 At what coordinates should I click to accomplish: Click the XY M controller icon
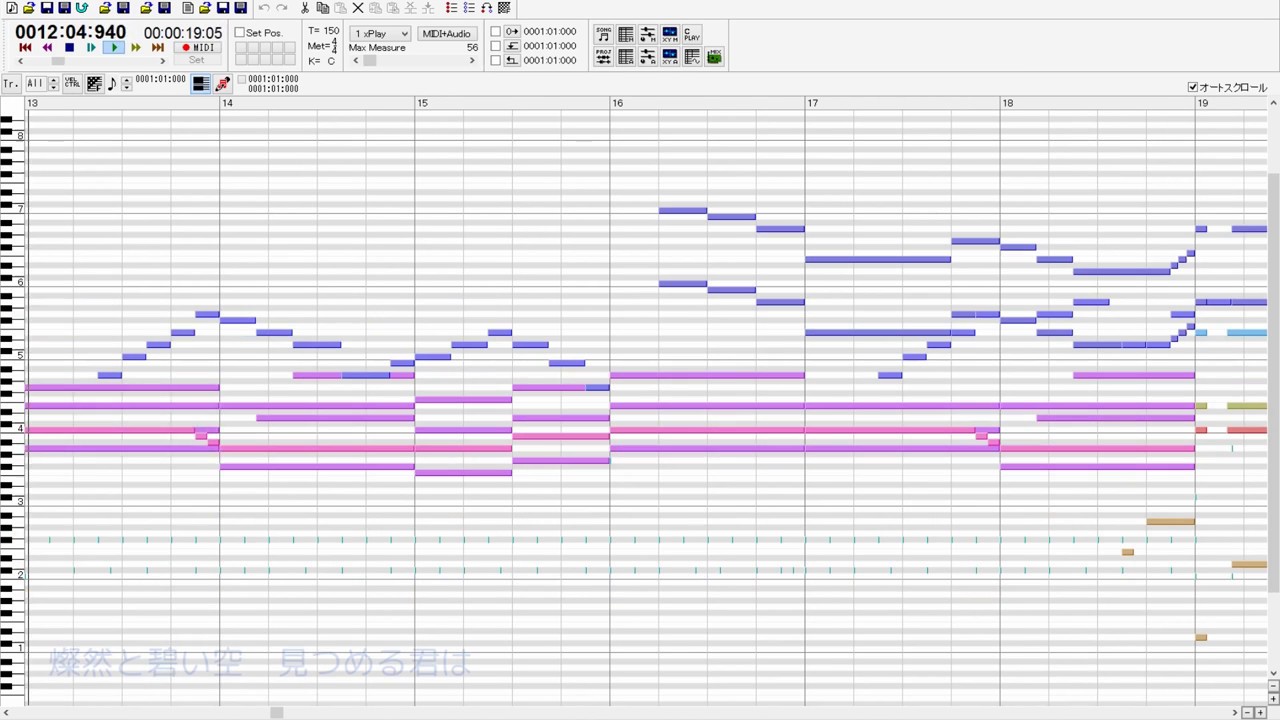click(x=670, y=35)
